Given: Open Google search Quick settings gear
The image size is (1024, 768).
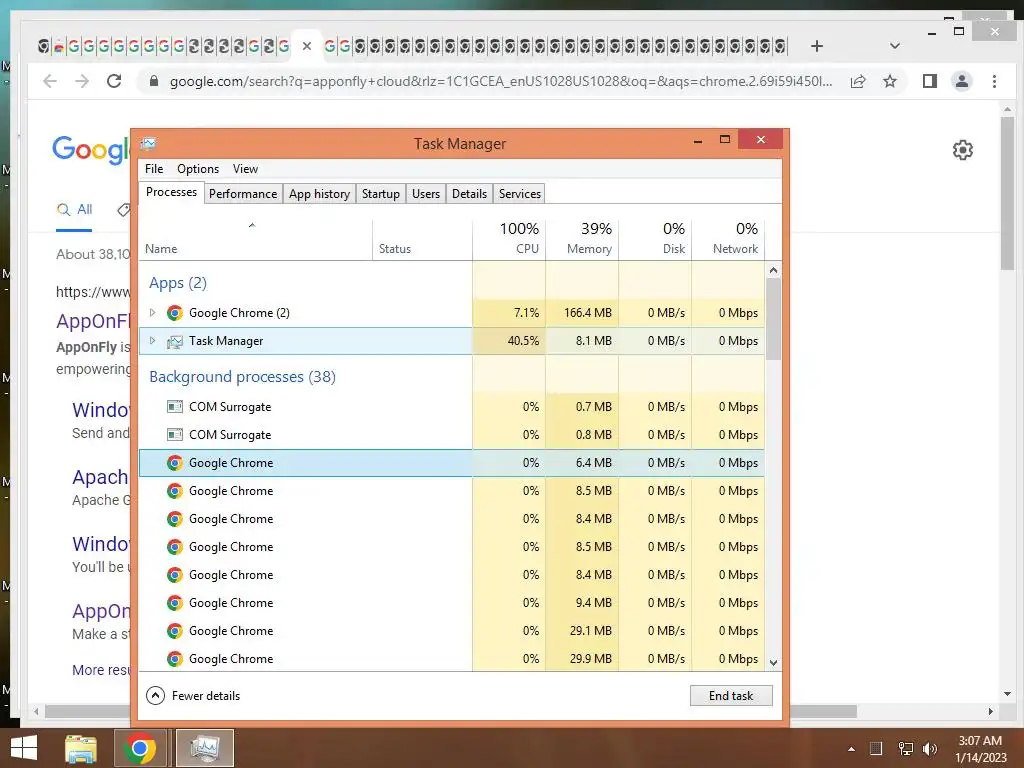Looking at the screenshot, I should tap(963, 150).
